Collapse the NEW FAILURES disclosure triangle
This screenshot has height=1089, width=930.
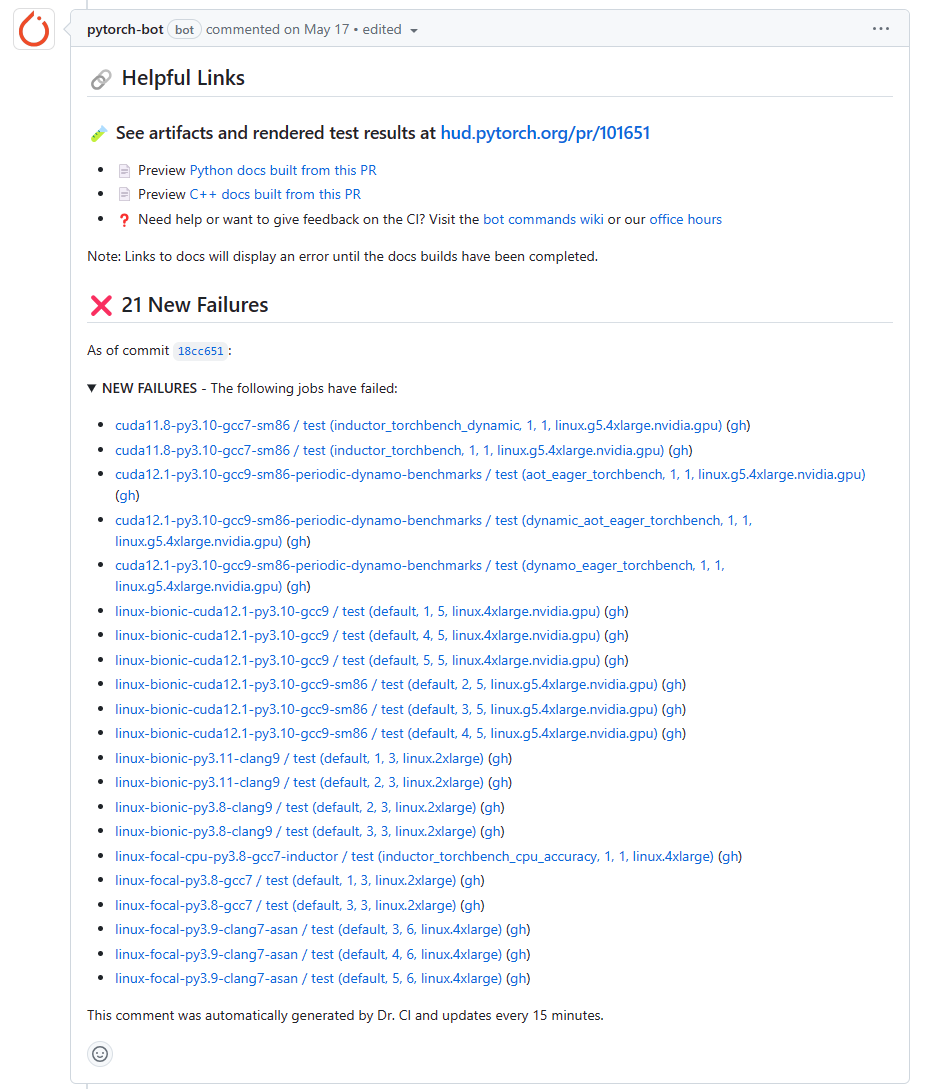[92, 388]
